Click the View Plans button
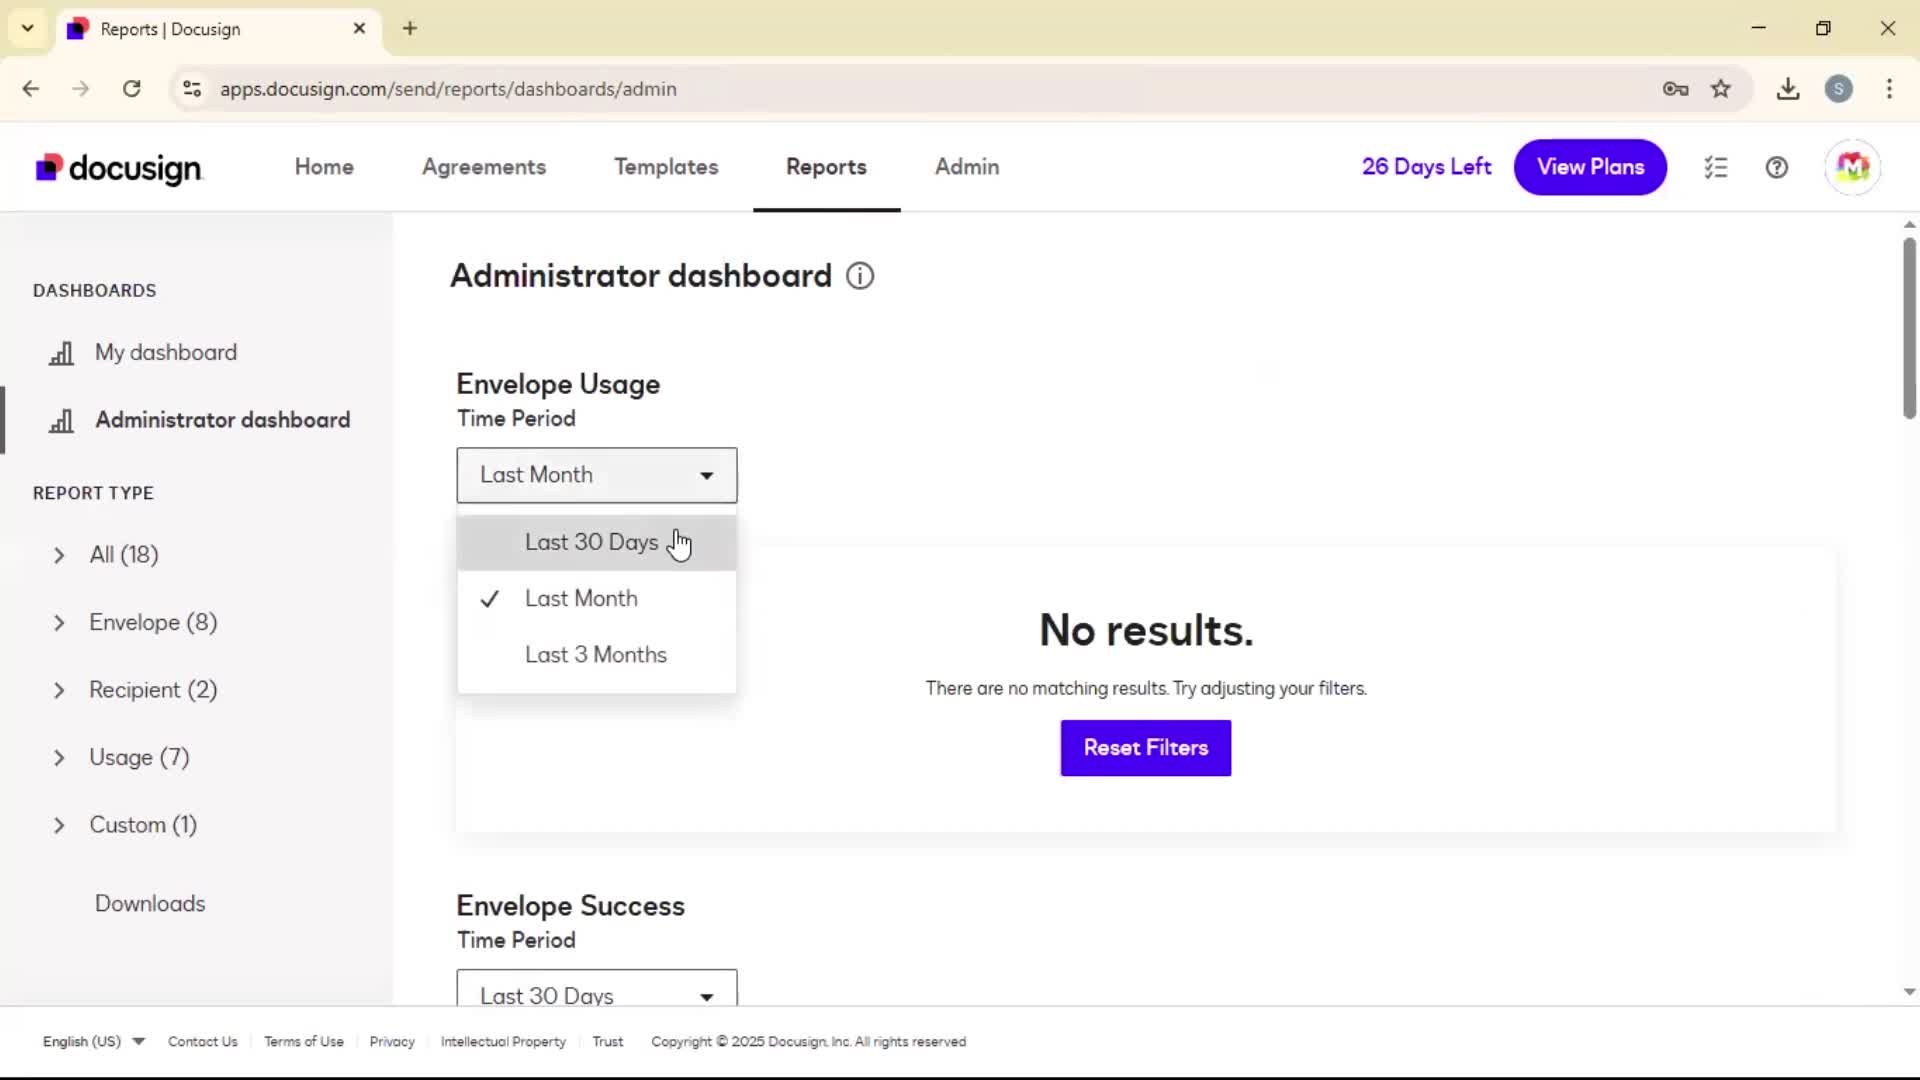1920x1080 pixels. pos(1590,167)
